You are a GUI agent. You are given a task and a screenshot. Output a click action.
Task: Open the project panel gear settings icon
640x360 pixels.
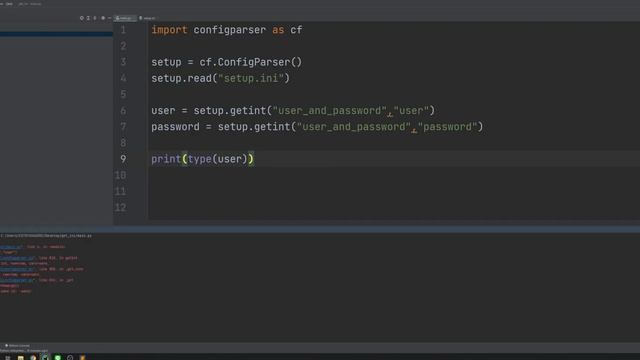click(x=103, y=18)
